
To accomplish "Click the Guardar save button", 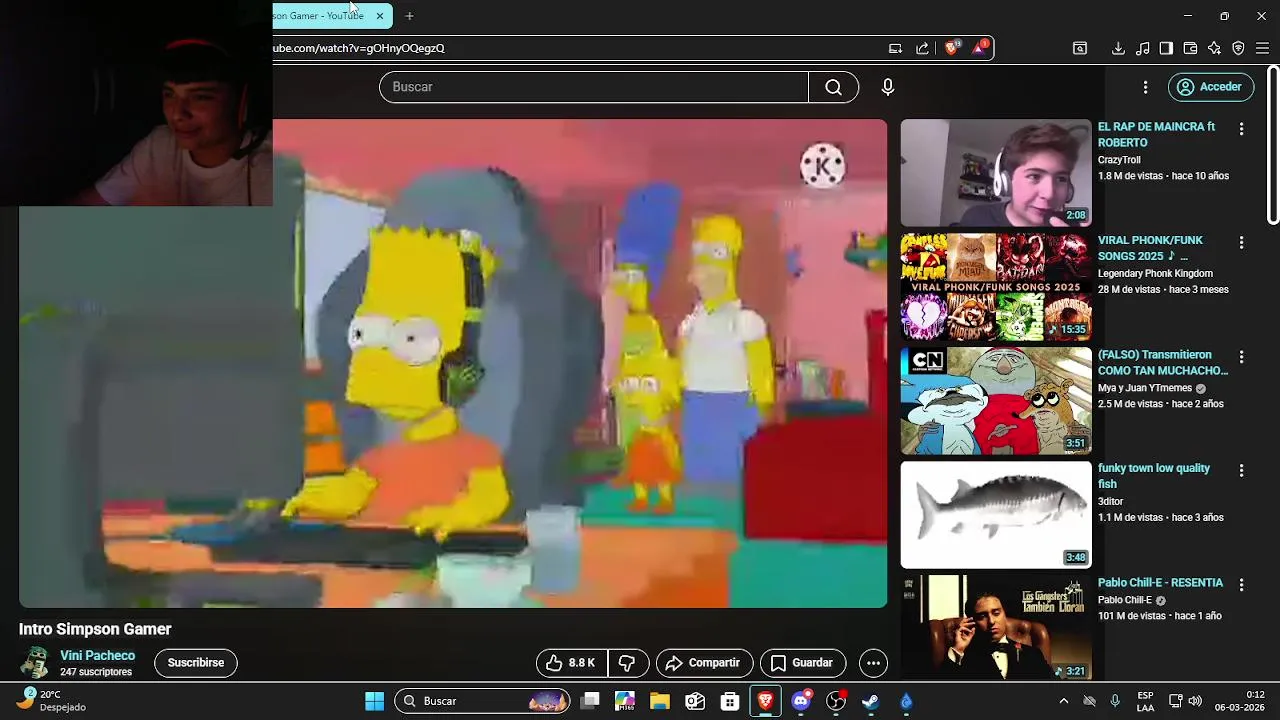I will 803,663.
